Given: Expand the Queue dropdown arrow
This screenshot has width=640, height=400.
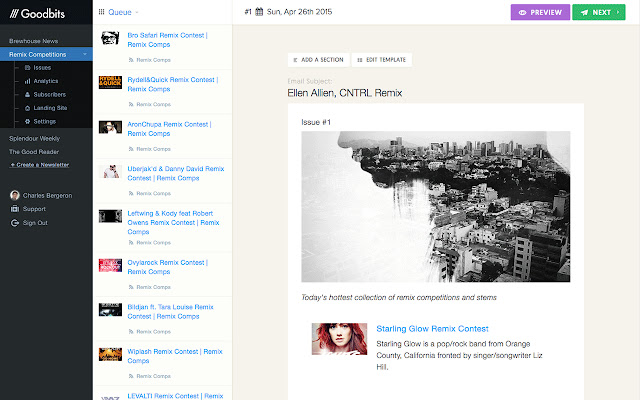Looking at the screenshot, I should tap(137, 12).
